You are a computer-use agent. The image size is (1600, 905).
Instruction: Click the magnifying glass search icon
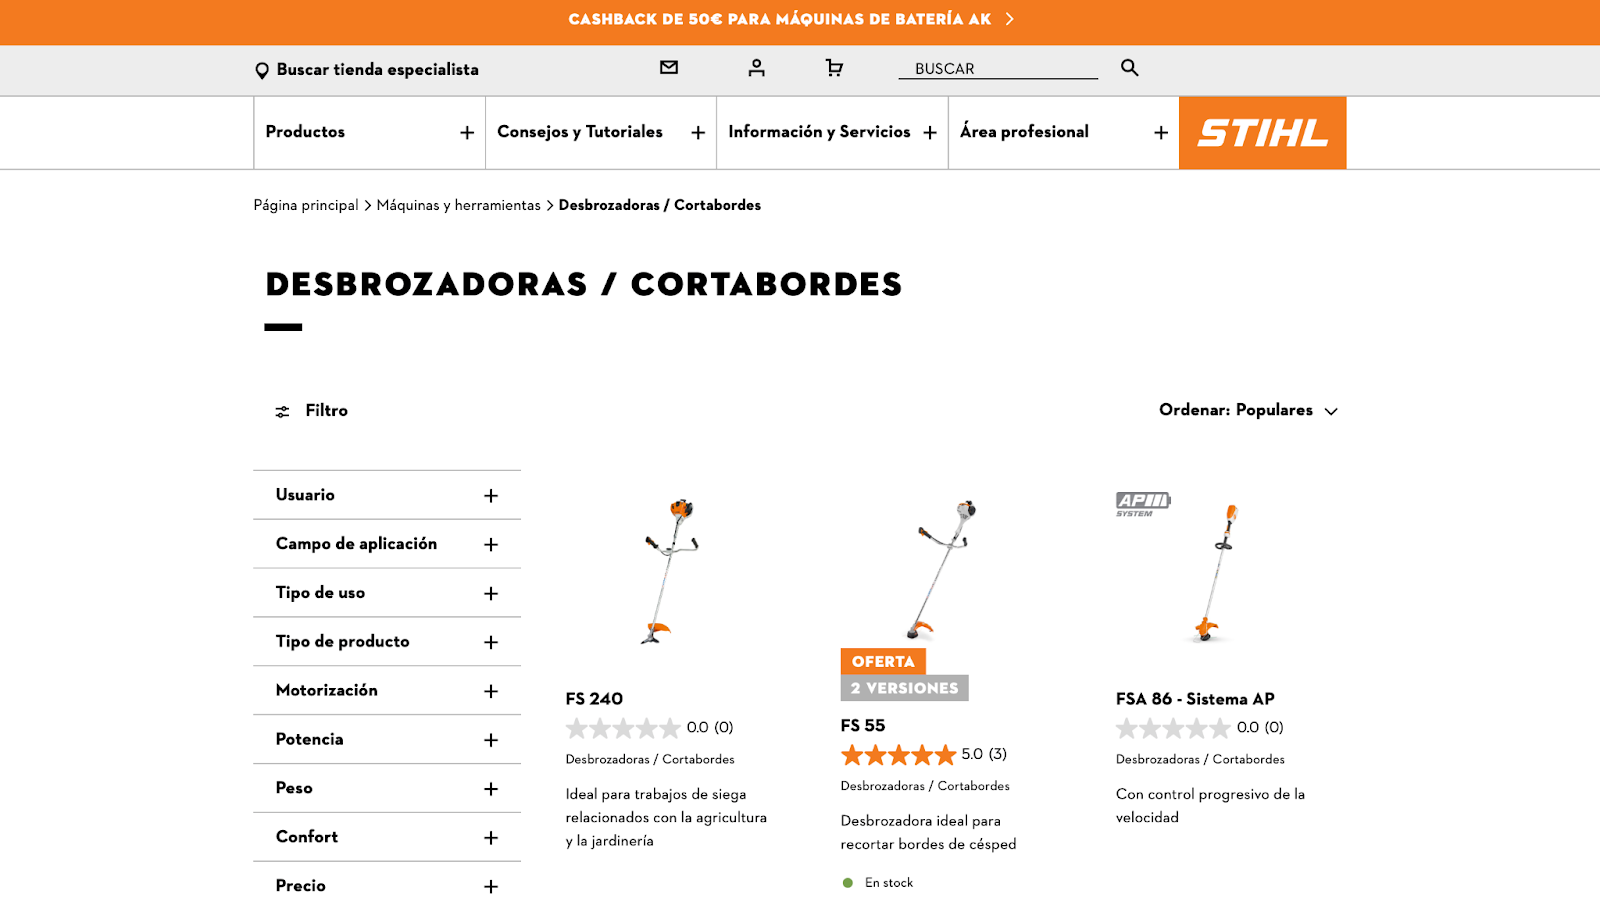(1129, 67)
